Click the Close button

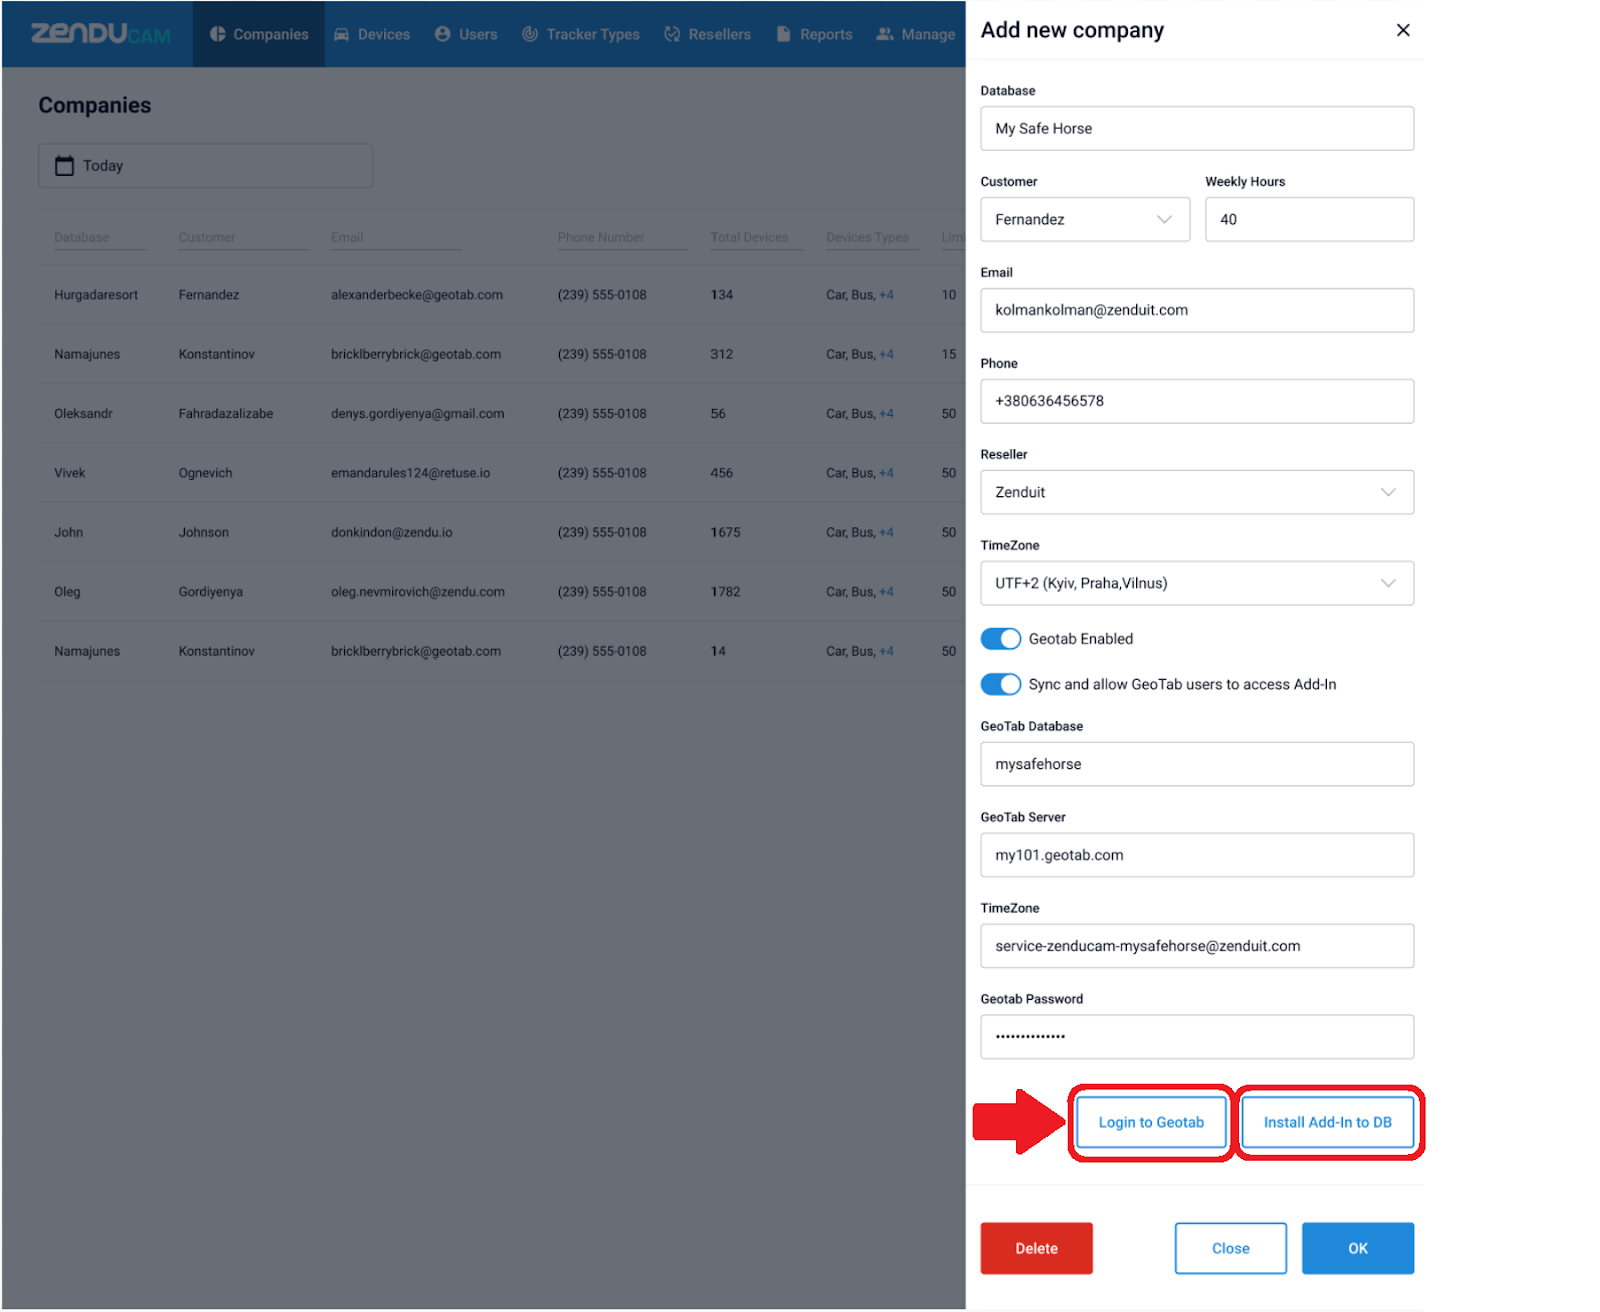pos(1231,1248)
